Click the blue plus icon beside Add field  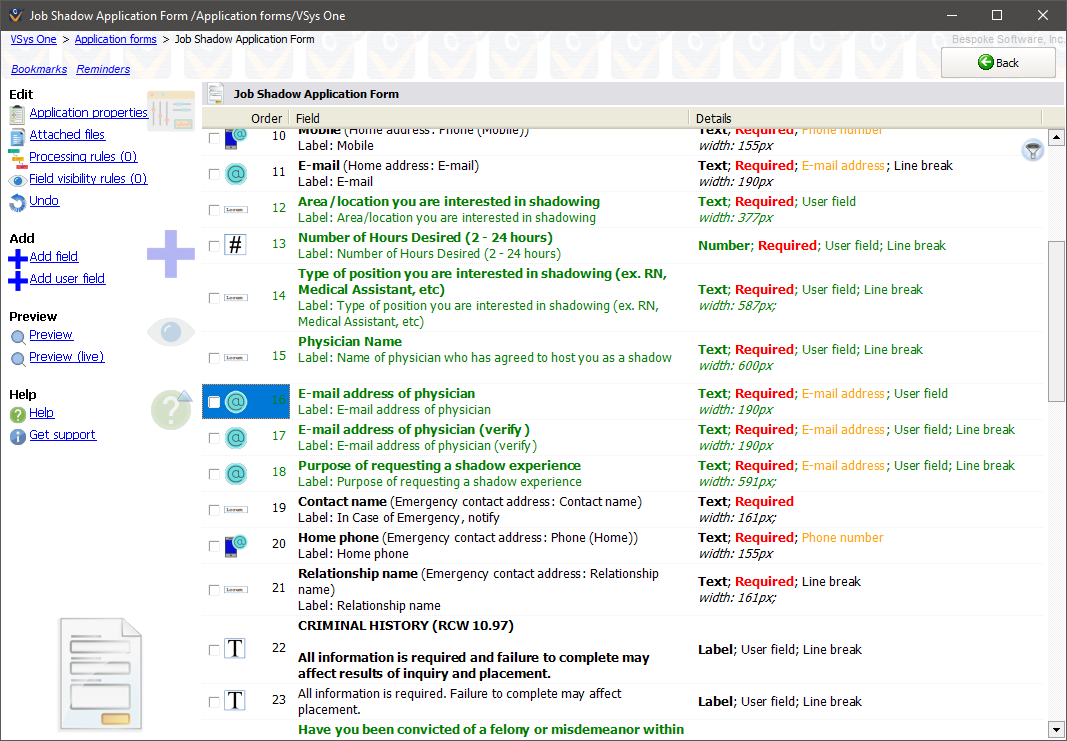point(18,258)
